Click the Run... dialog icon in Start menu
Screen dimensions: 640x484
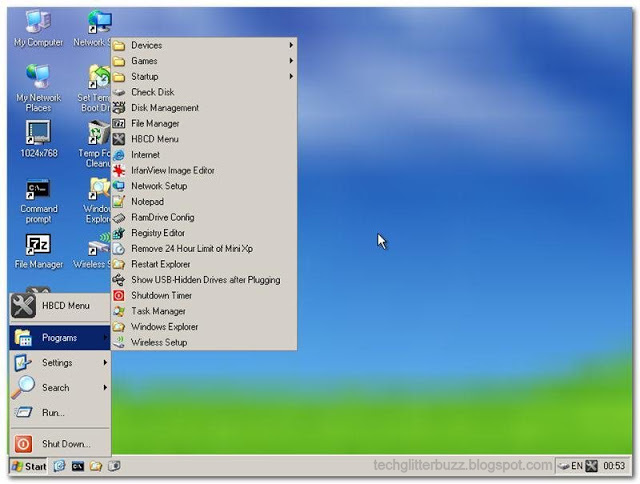point(23,412)
